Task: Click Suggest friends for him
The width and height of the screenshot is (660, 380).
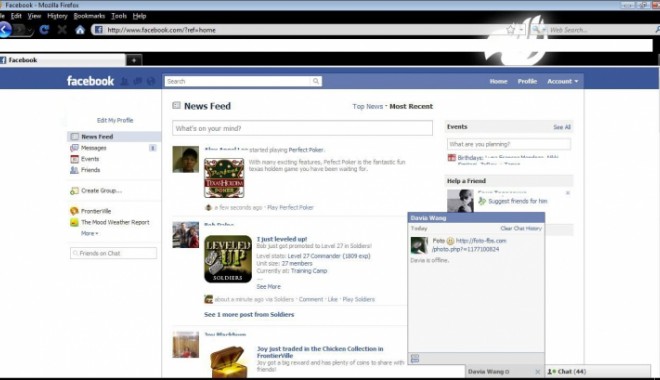Action: click(518, 201)
